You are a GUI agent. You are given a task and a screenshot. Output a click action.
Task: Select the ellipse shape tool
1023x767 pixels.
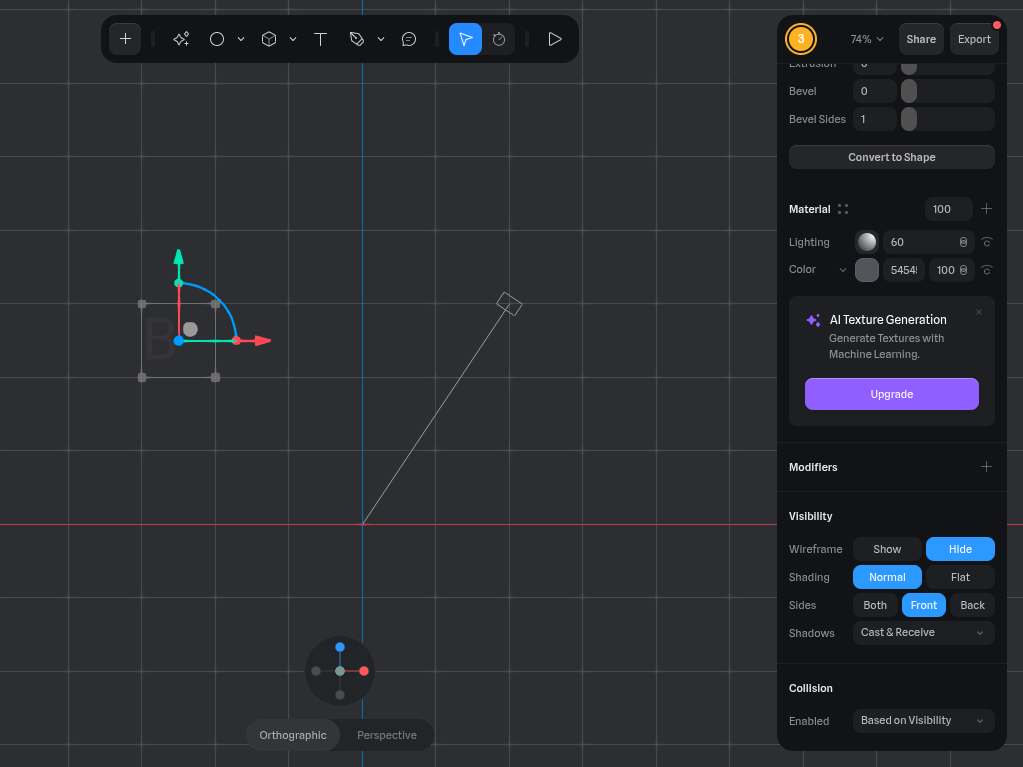click(x=217, y=39)
